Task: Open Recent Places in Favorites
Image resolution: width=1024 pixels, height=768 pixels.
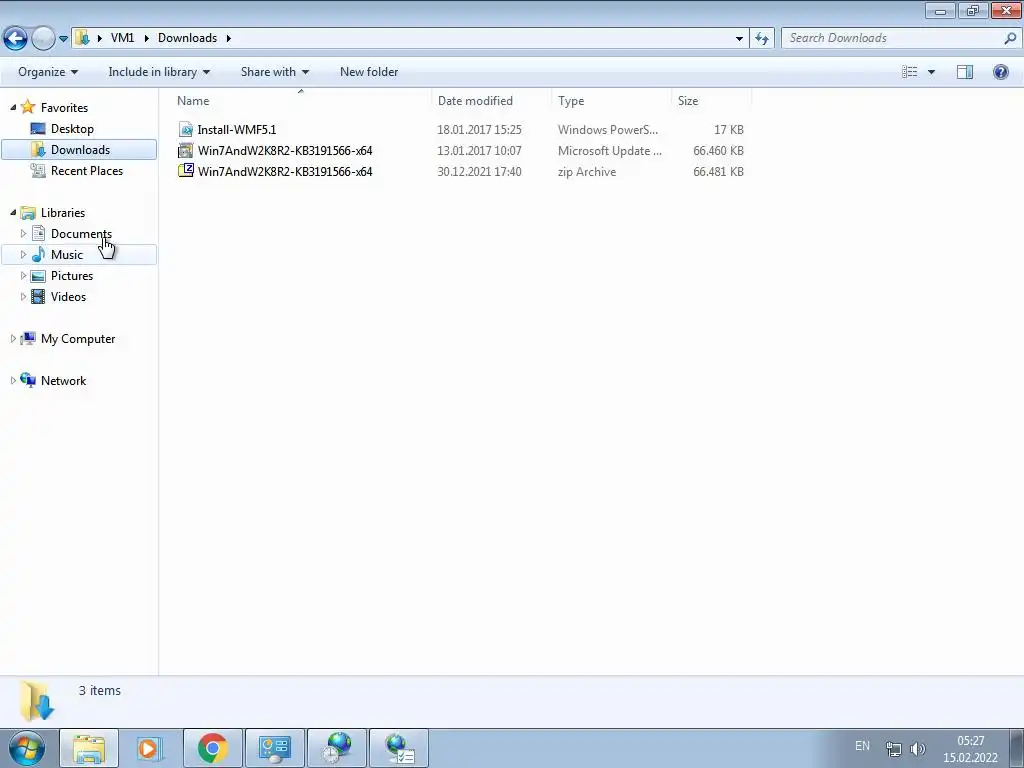Action: point(87,170)
